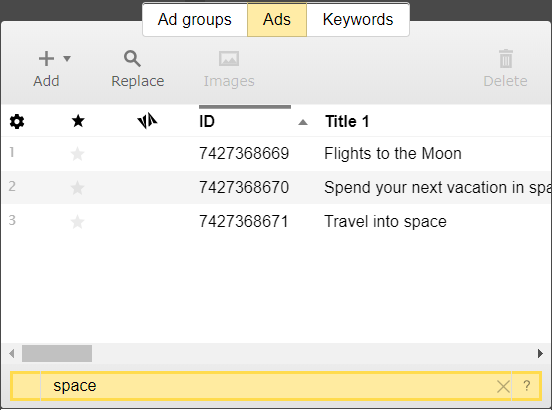The image size is (552, 410).
Task: Click the Add plus icon
Action: (46, 58)
